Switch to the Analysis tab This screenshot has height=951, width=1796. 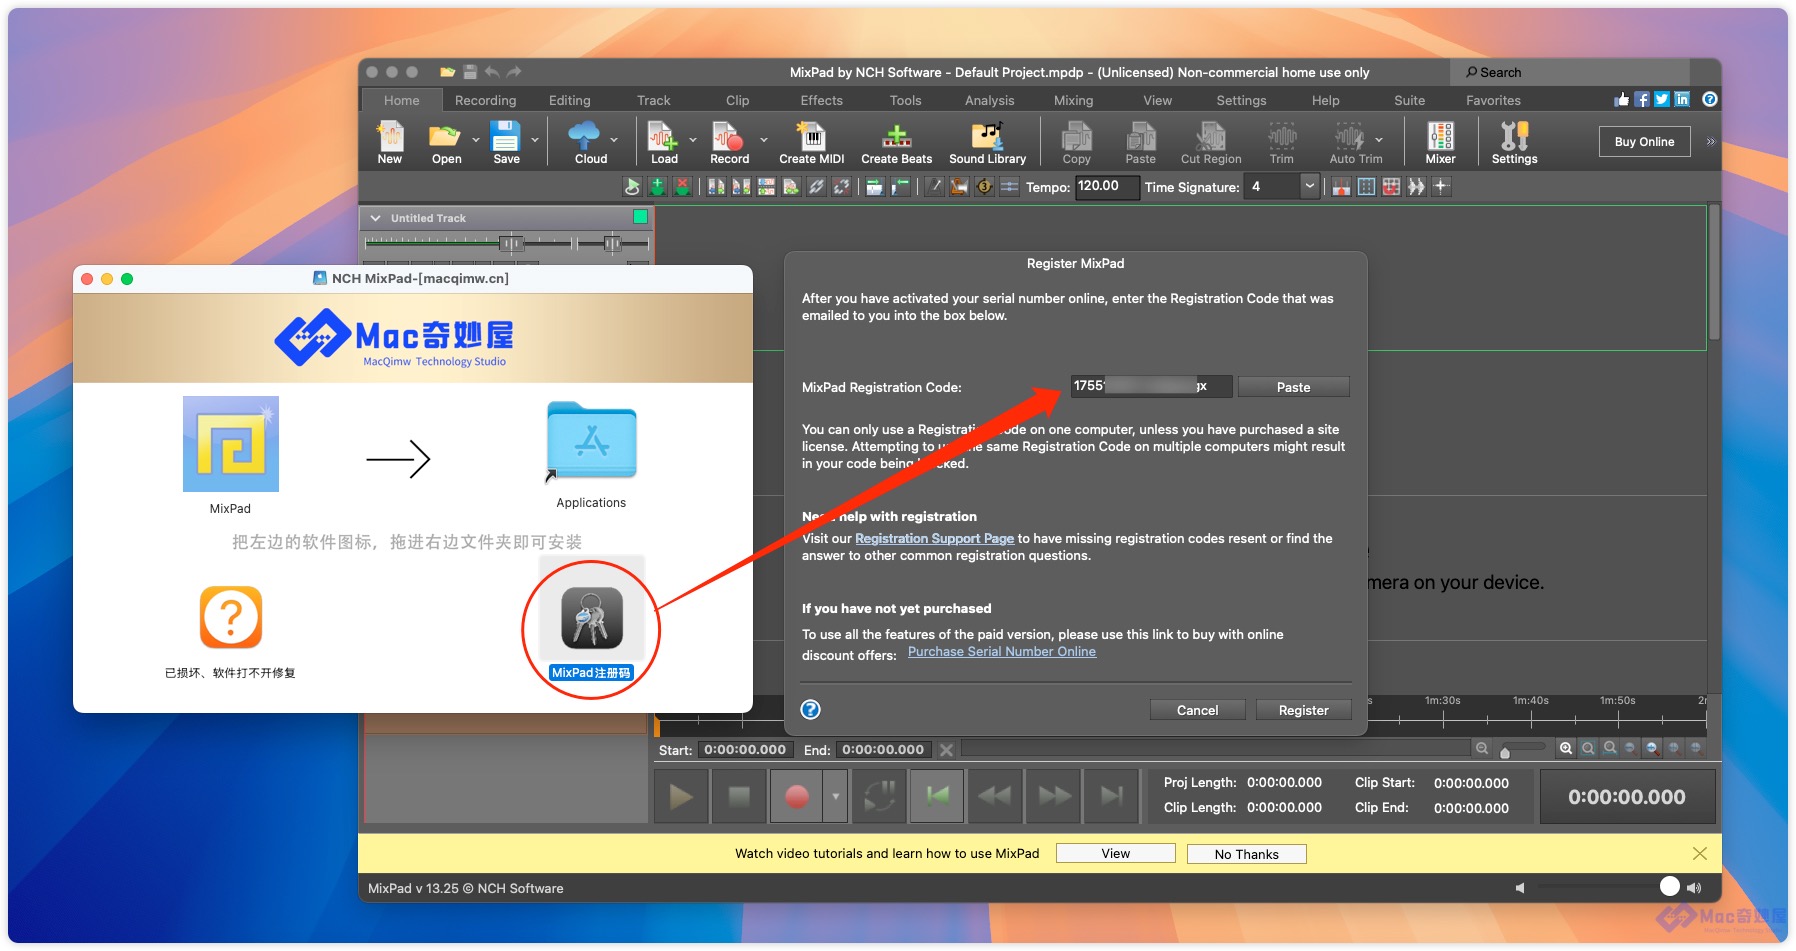989,100
